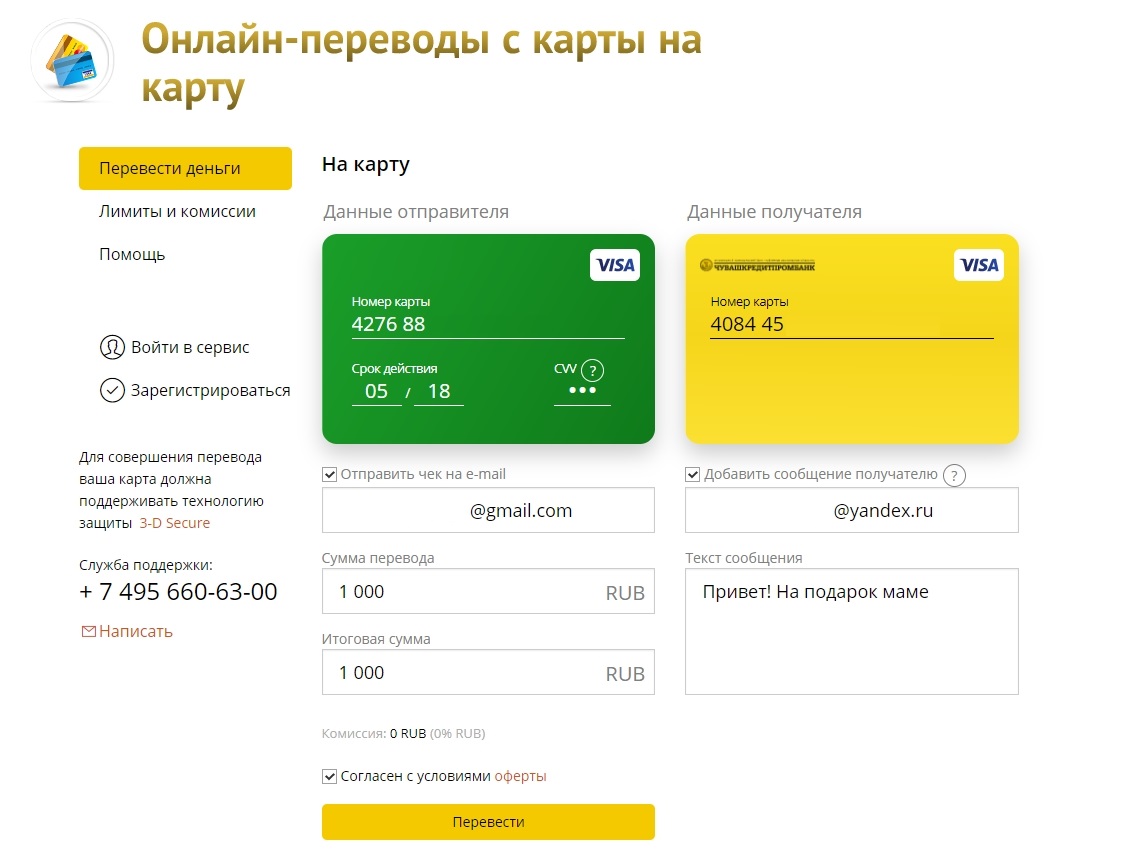Click the Chuvashkreditprombank logo on yellow card

[757, 266]
